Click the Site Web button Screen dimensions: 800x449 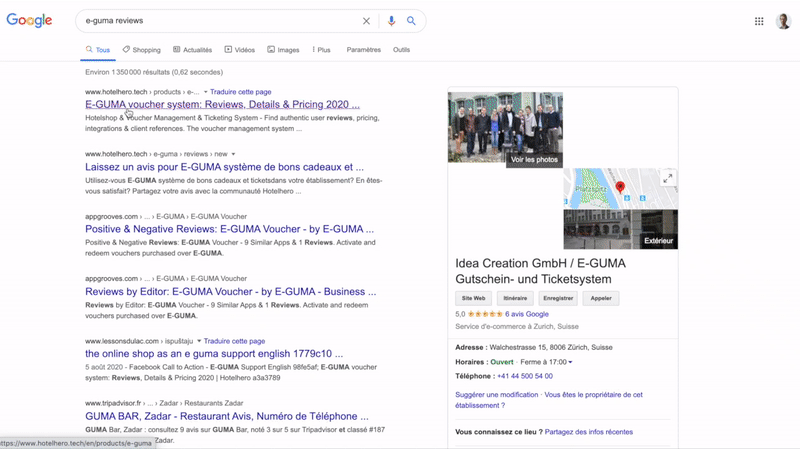click(x=473, y=298)
